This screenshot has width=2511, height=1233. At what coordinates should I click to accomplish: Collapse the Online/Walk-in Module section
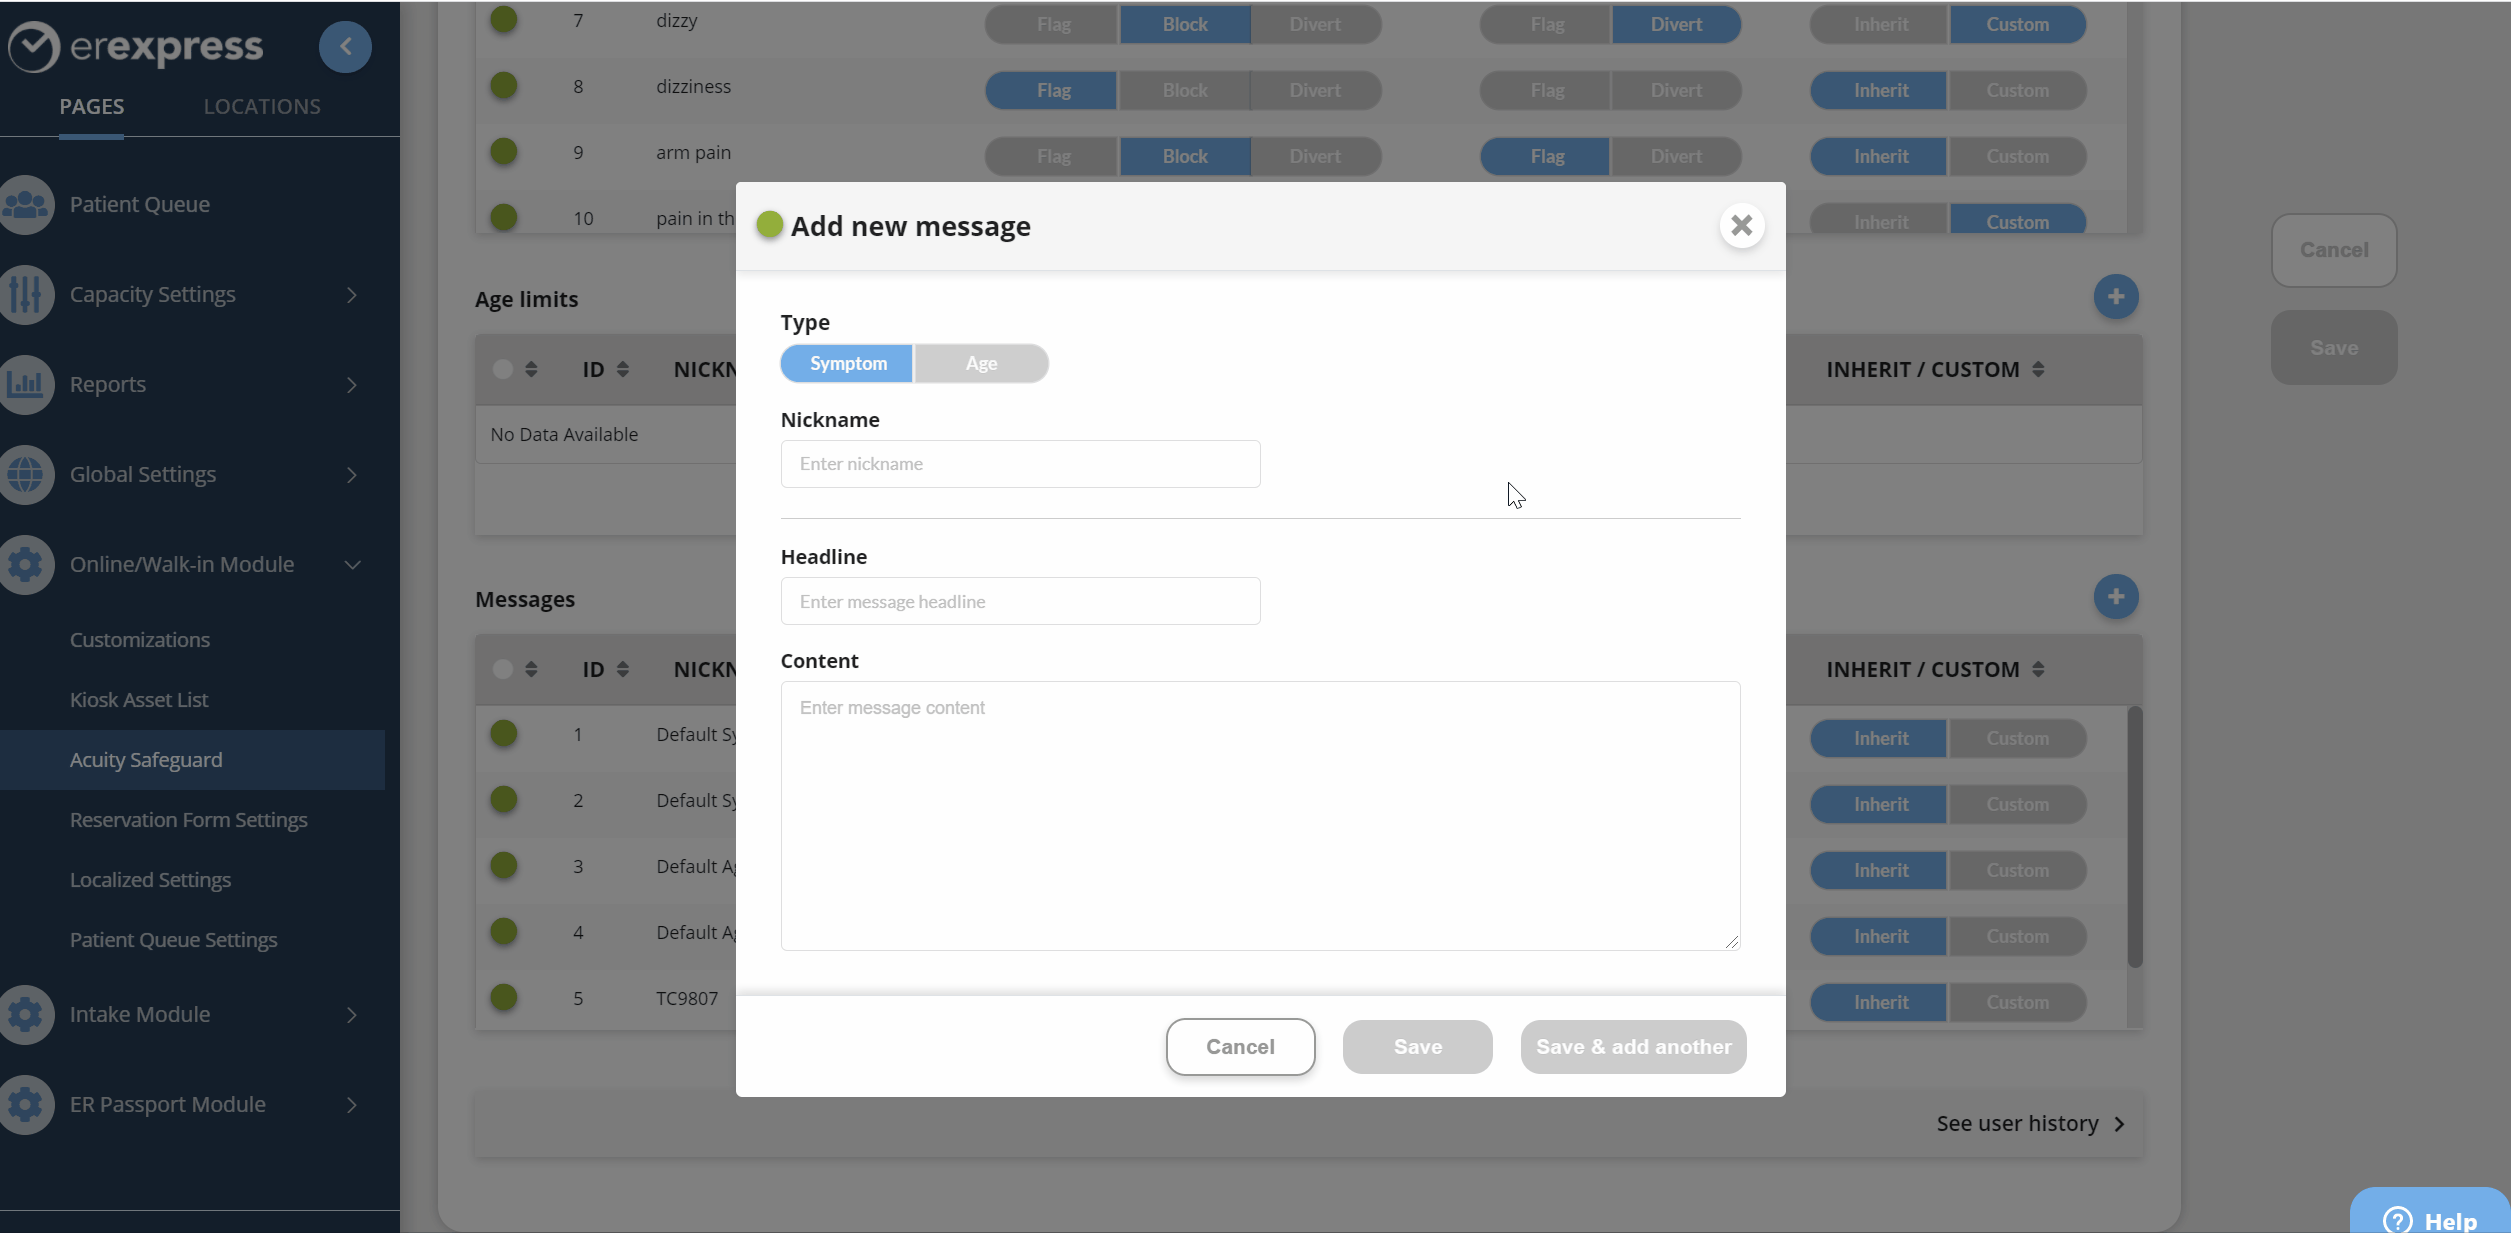point(352,564)
